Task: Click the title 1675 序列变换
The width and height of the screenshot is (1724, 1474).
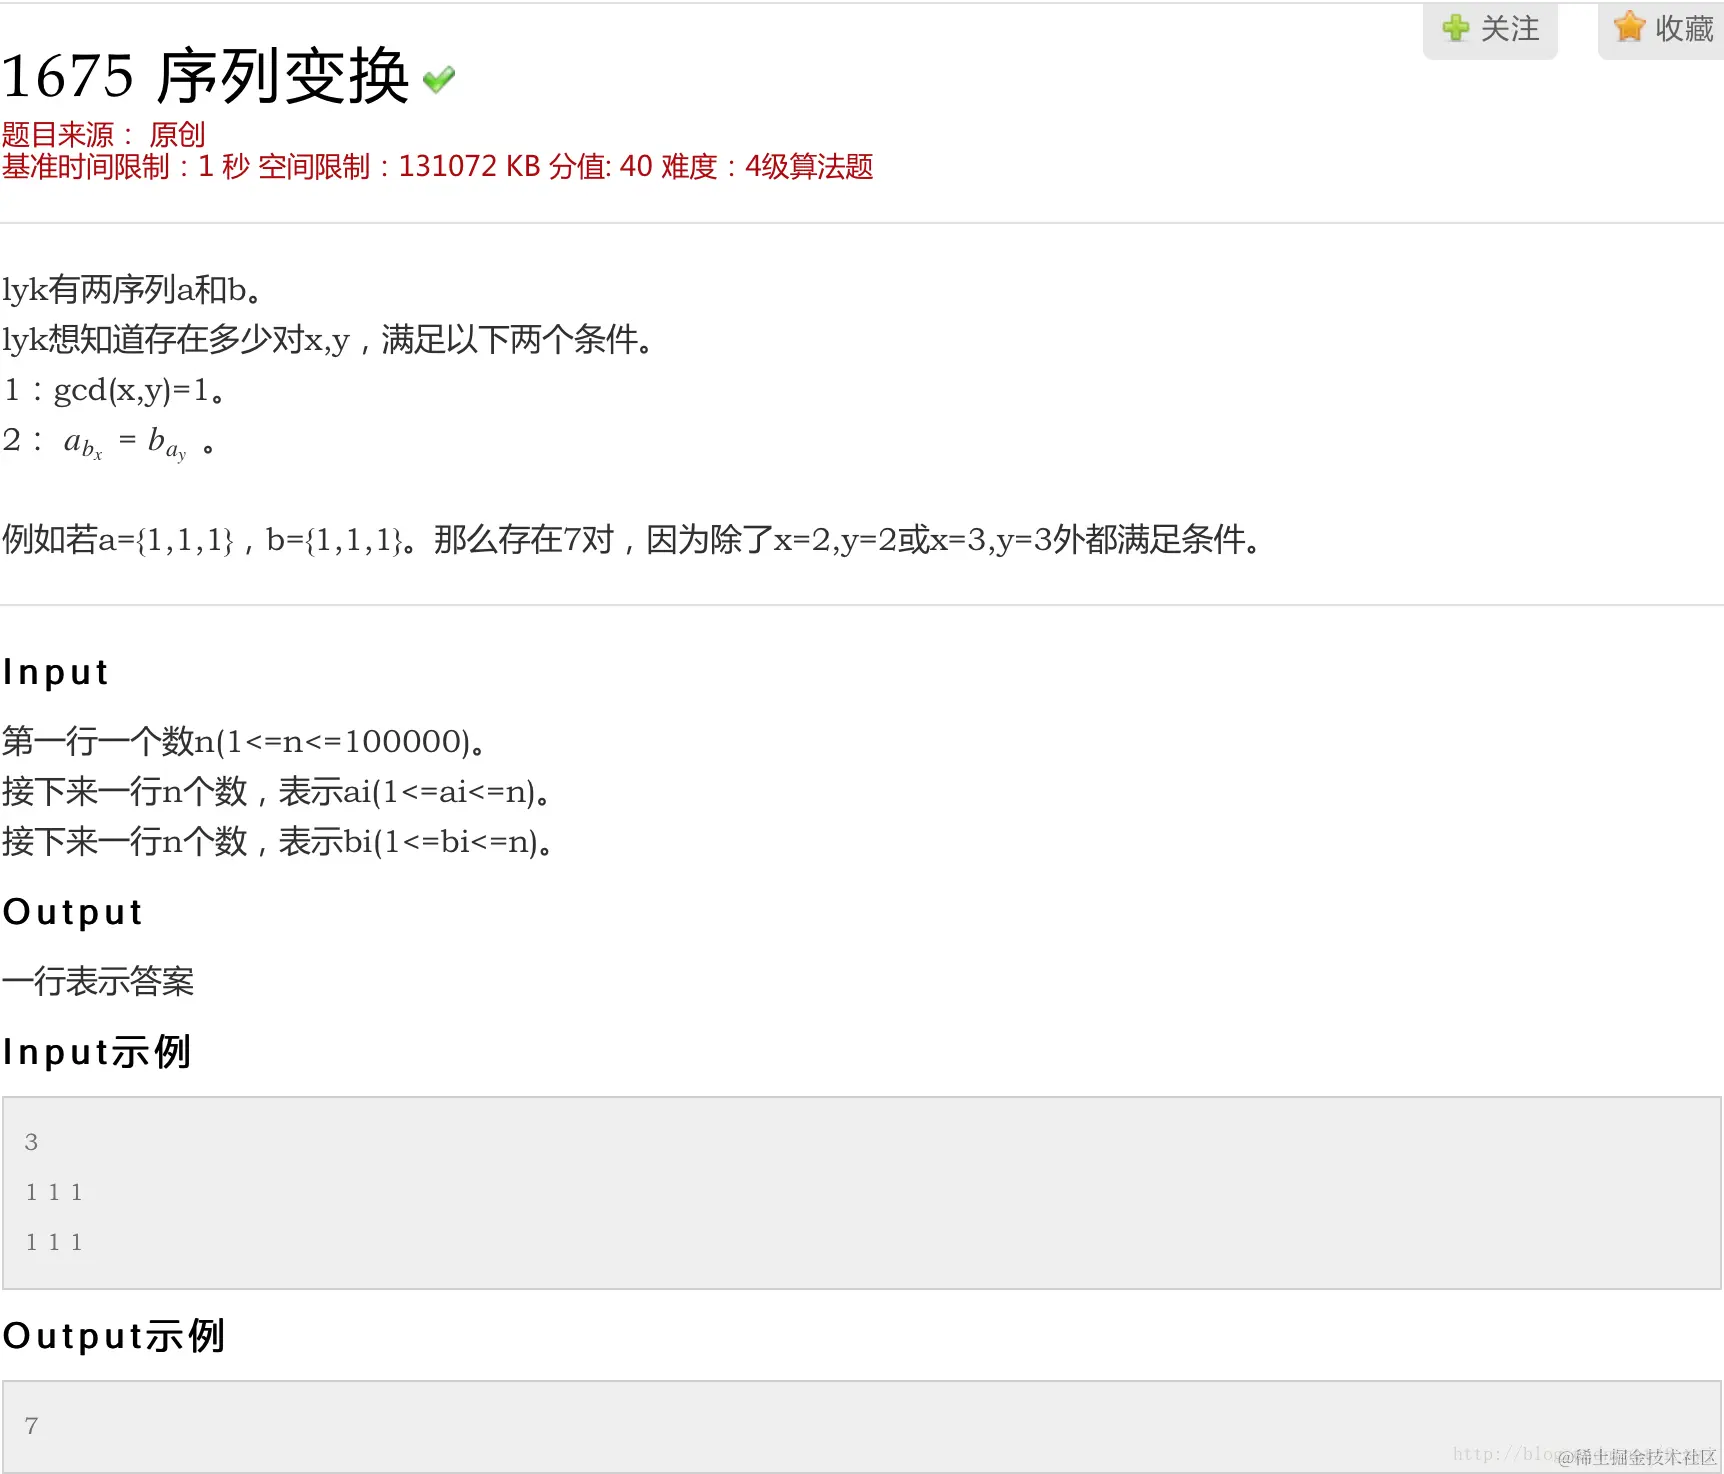Action: point(205,76)
